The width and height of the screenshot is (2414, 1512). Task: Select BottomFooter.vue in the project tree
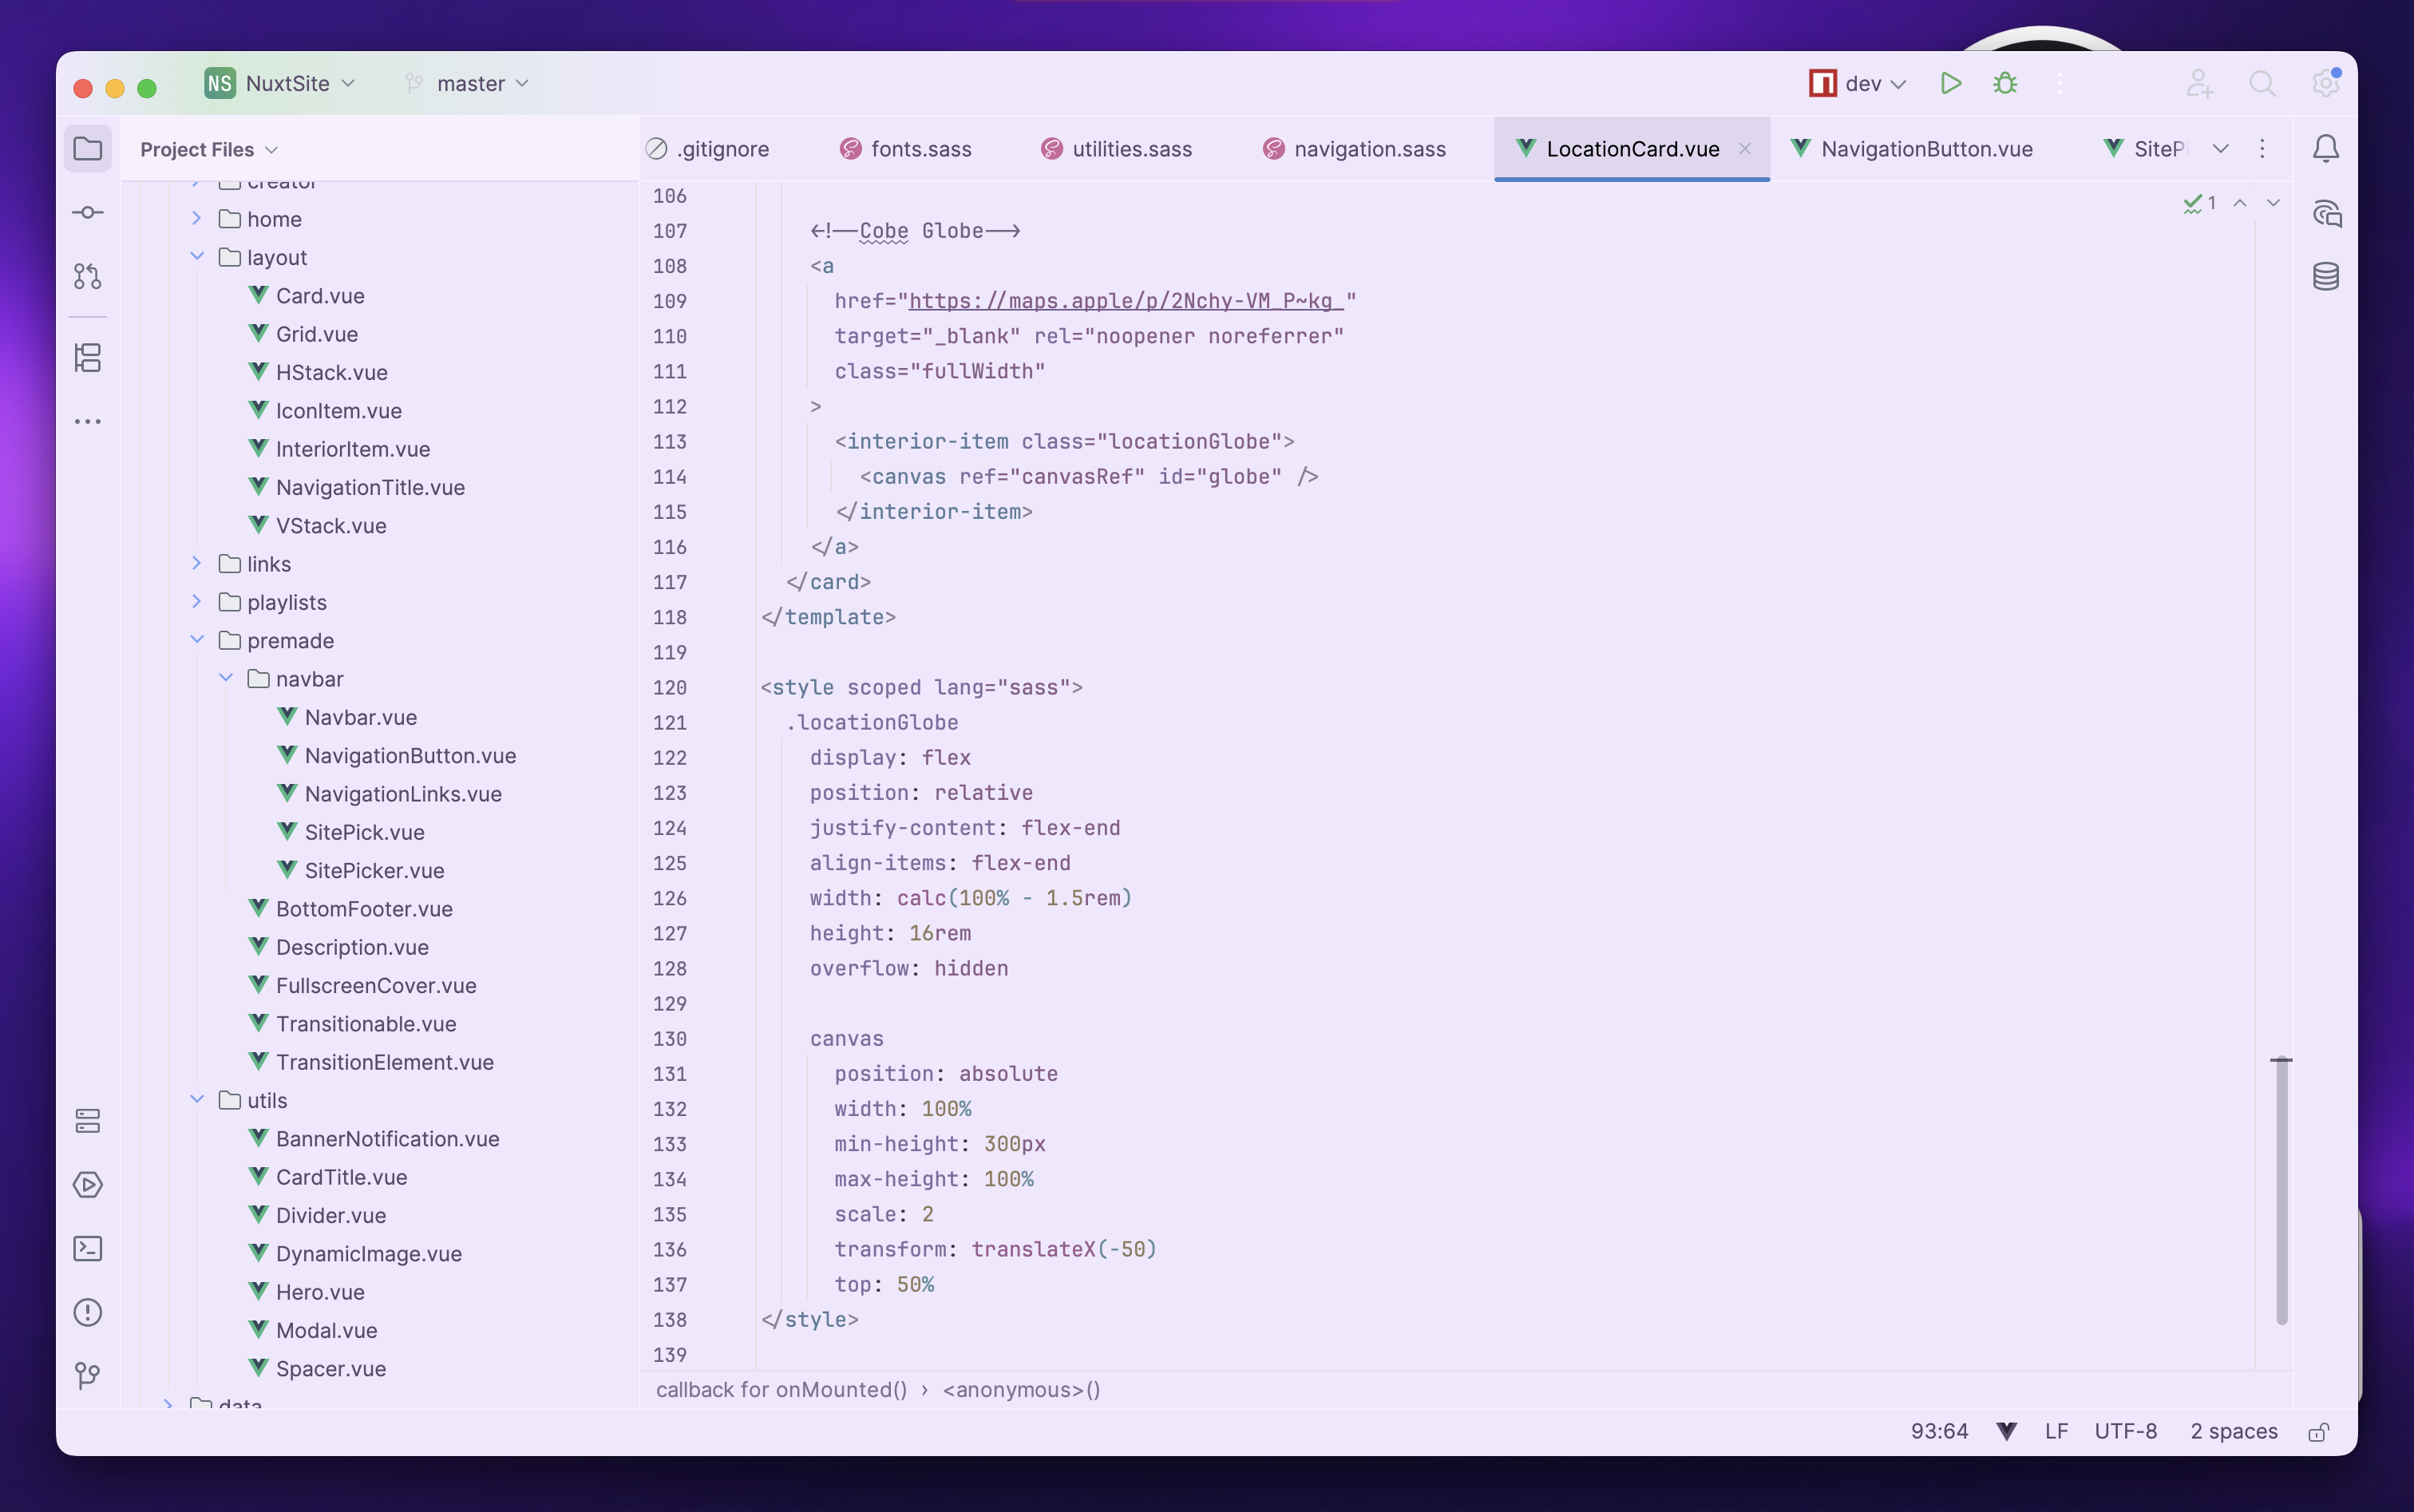pyautogui.click(x=364, y=908)
